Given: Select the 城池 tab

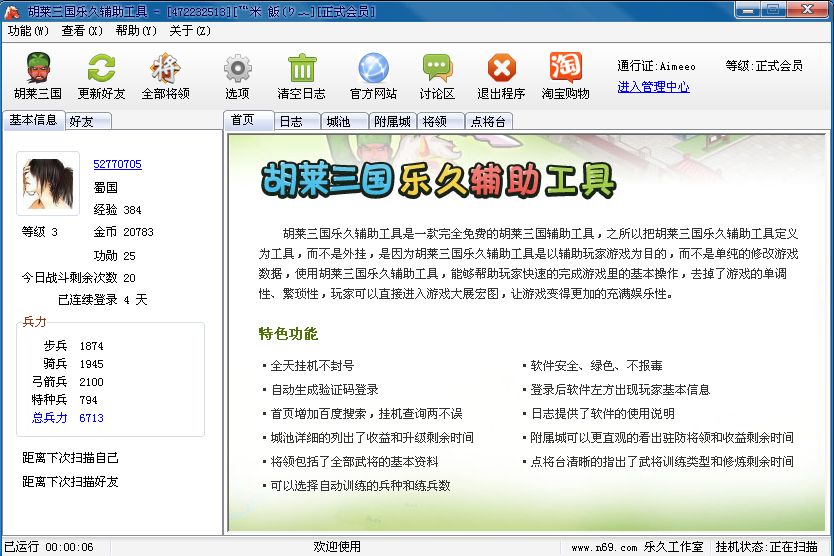Looking at the screenshot, I should tap(345, 121).
